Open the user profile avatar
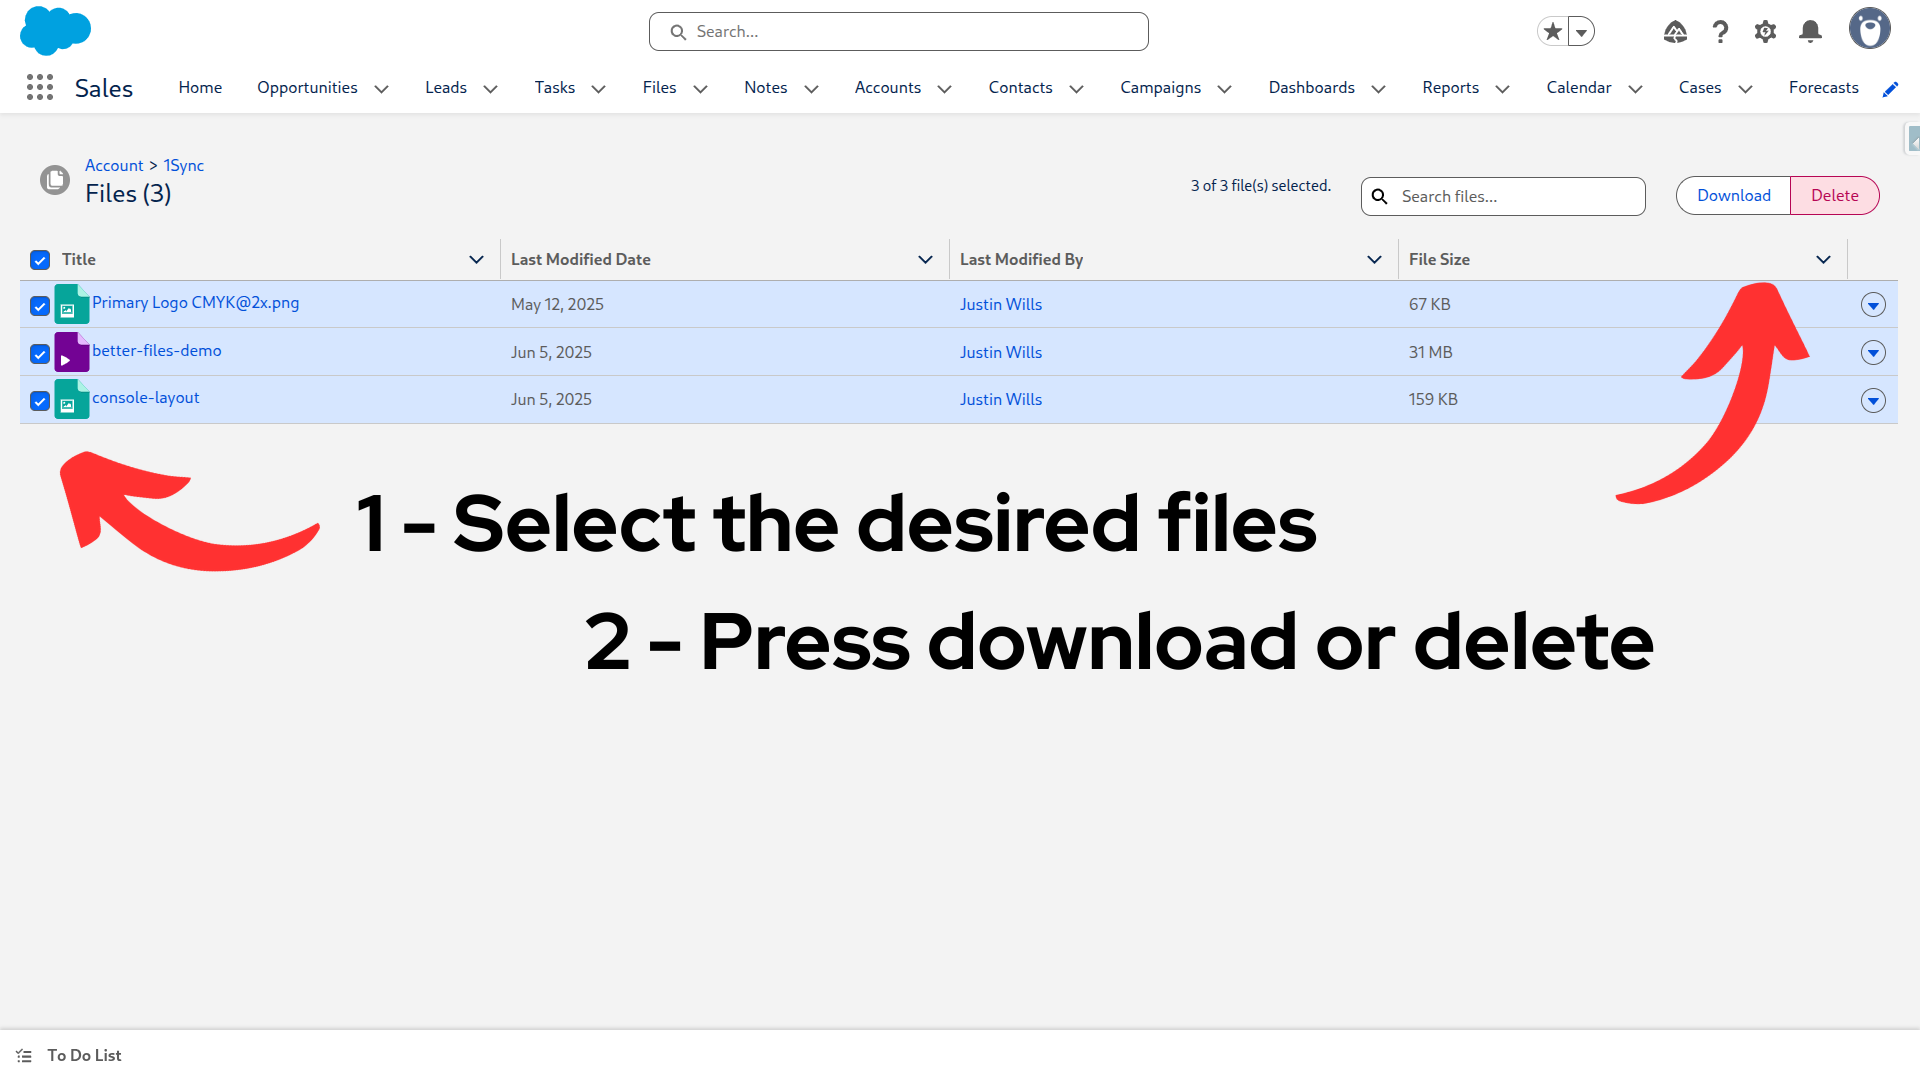1920x1080 pixels. coord(1870,29)
